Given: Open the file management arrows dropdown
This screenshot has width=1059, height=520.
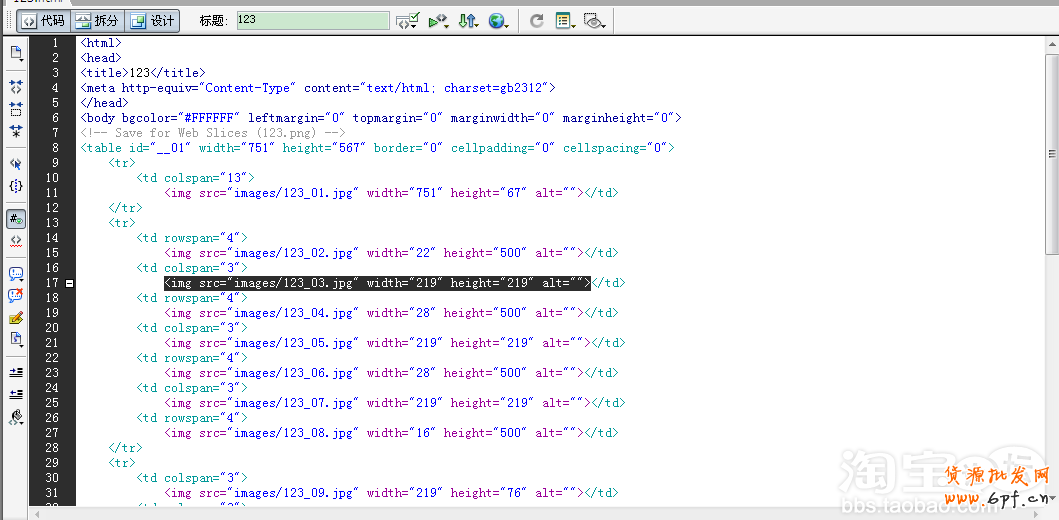Looking at the screenshot, I should pyautogui.click(x=468, y=20).
